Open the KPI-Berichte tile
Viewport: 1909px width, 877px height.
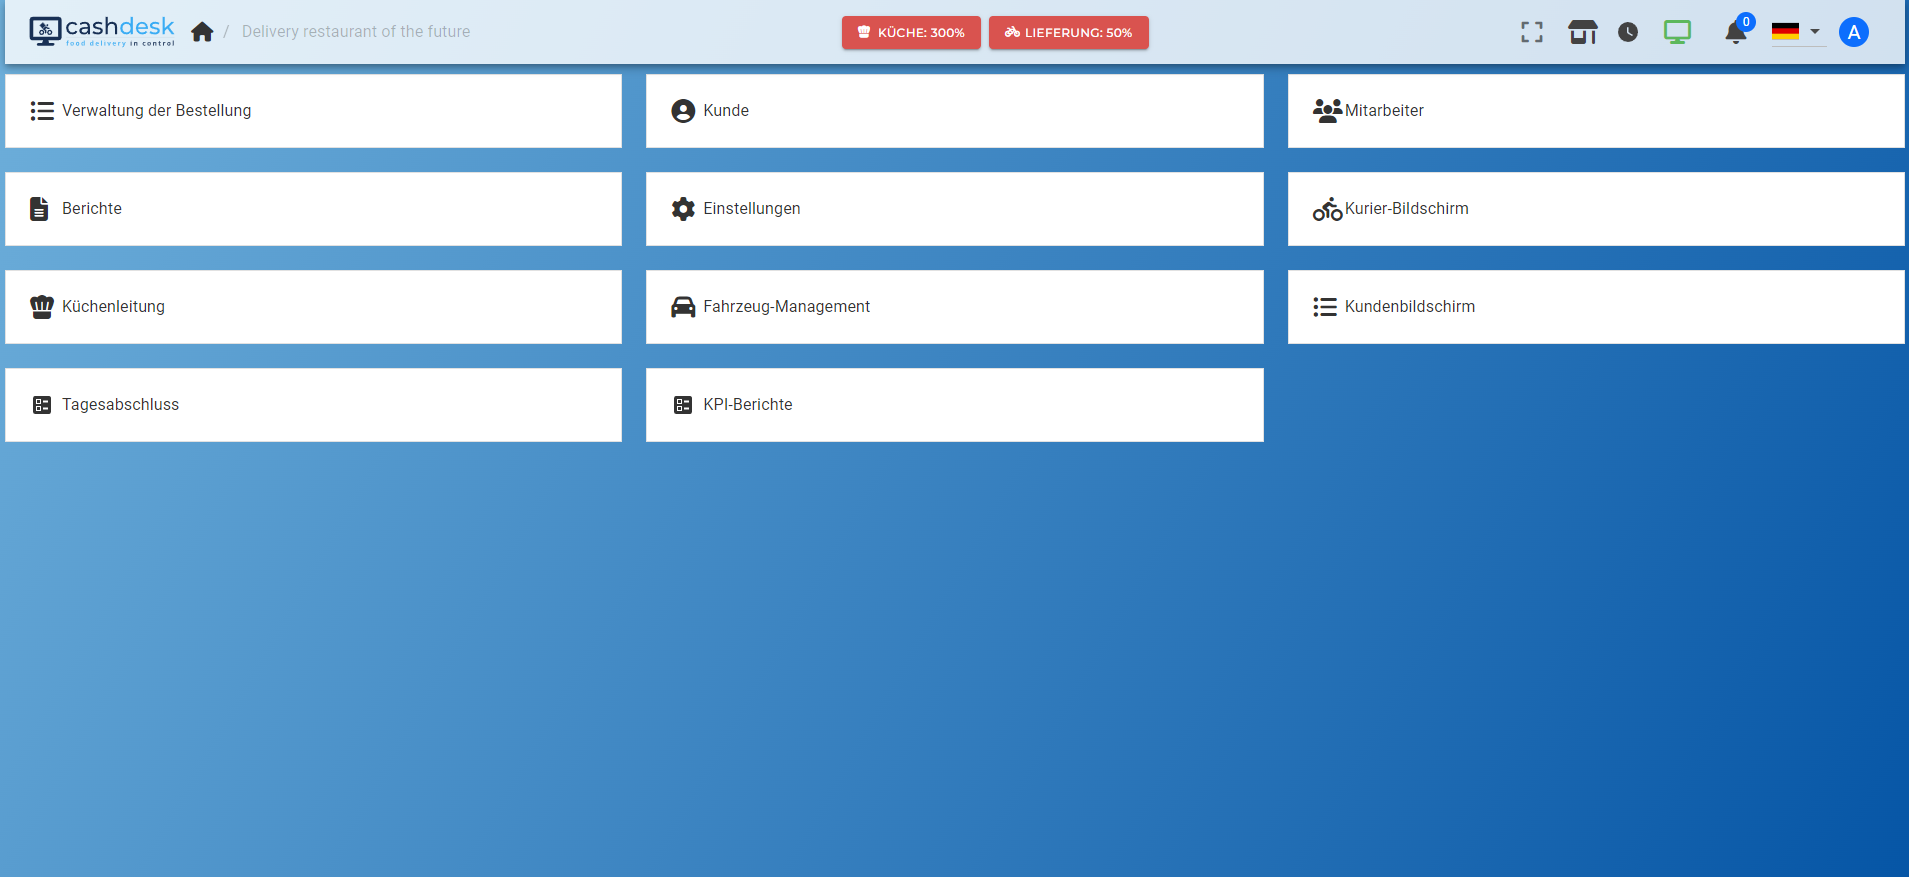point(954,405)
